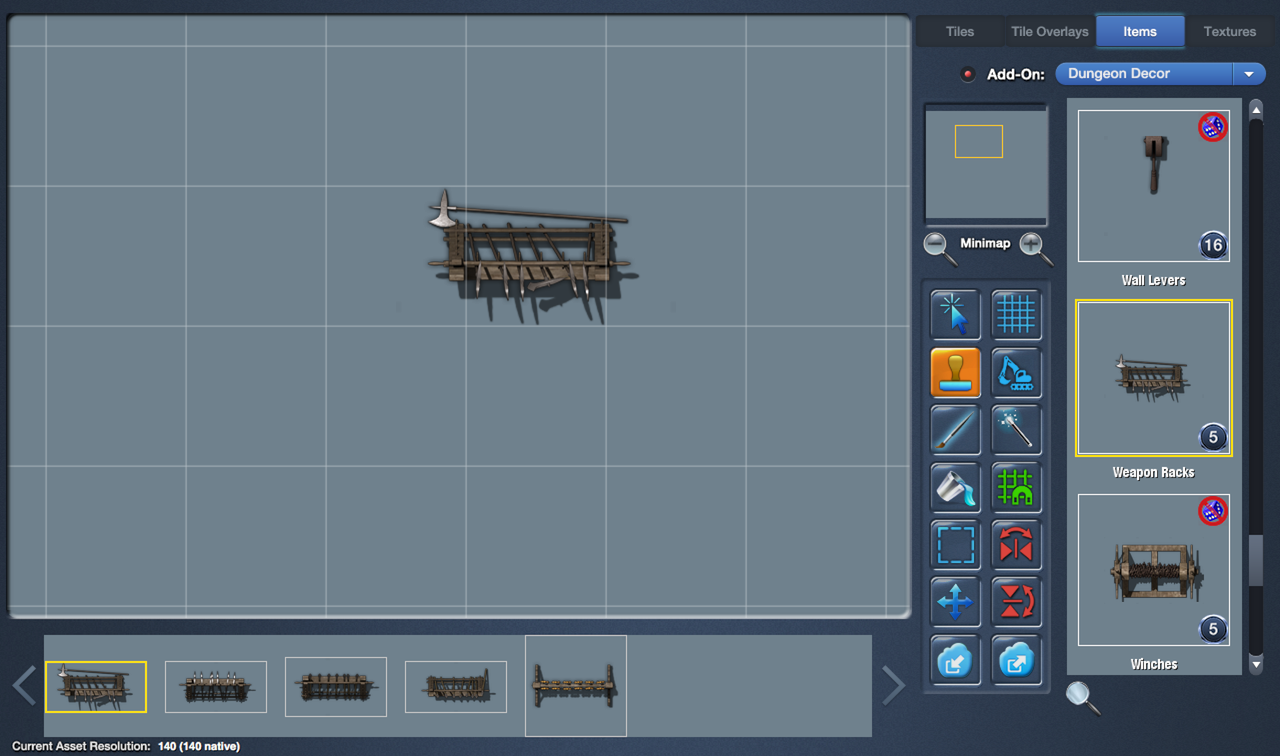Click the Current Asset Resolution status text
This screenshot has height=756, width=1280.
tap(126, 746)
